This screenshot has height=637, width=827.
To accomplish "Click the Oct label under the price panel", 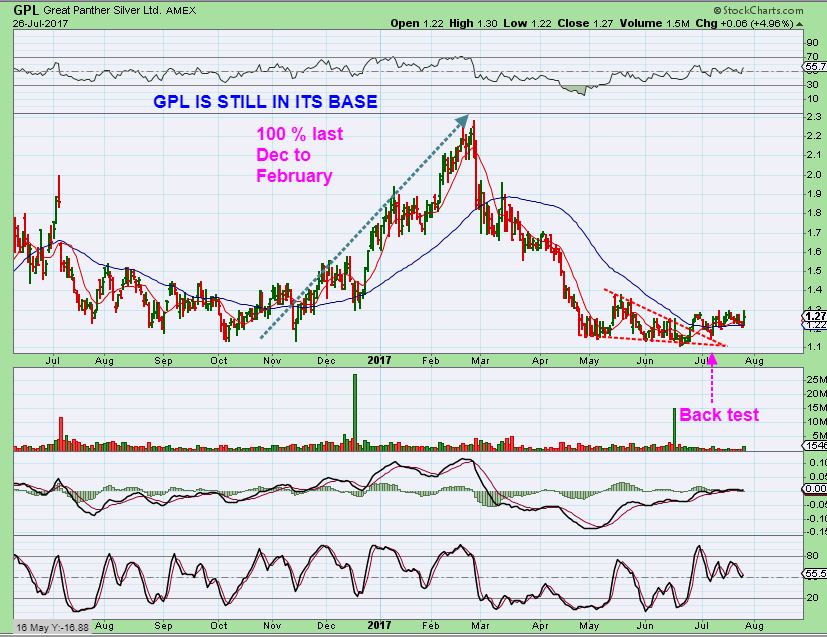I will click(218, 361).
